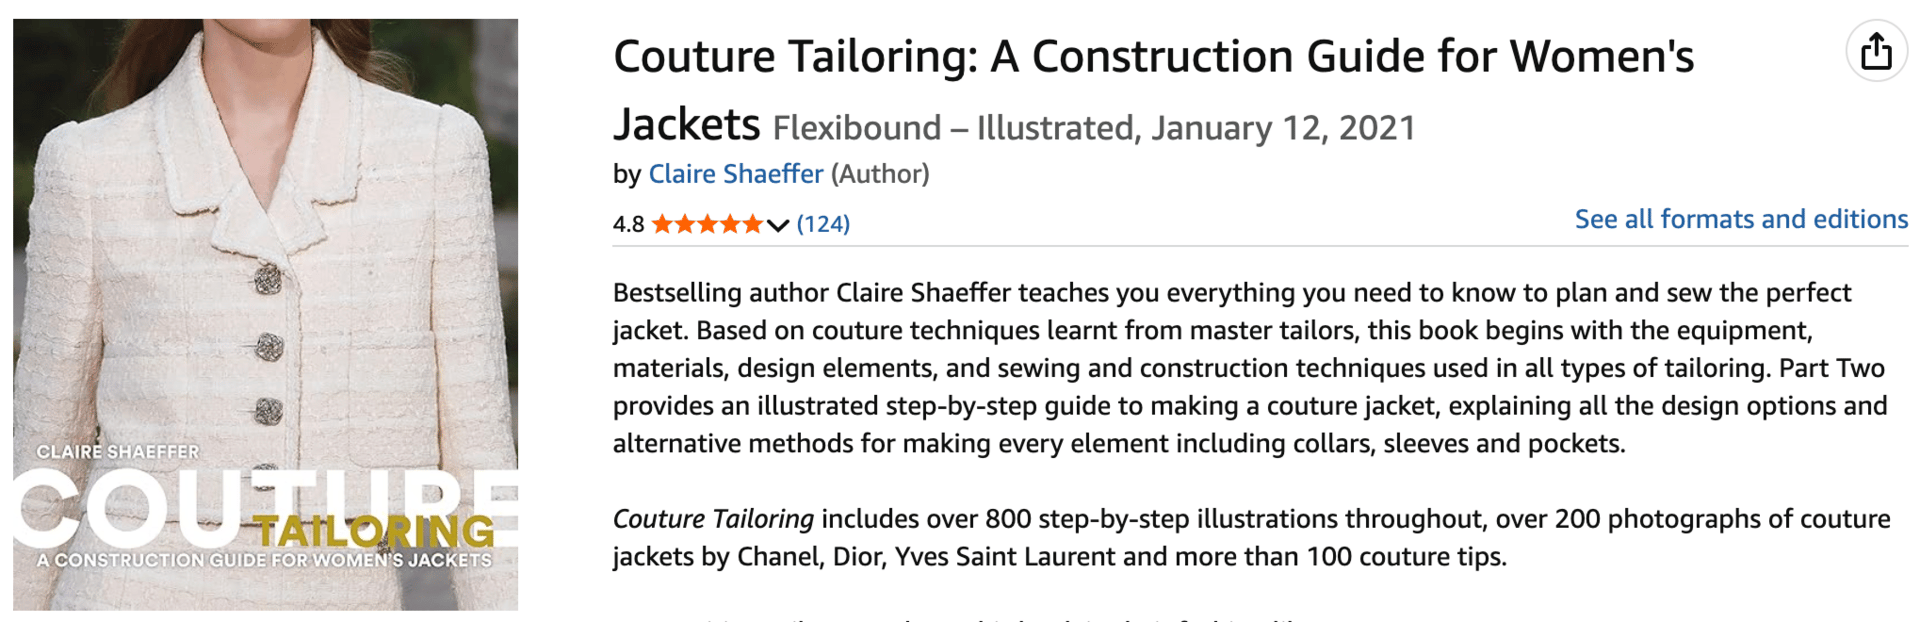Viewport: 1920px width, 622px height.
Task: Click the share icon button
Action: [1876, 51]
